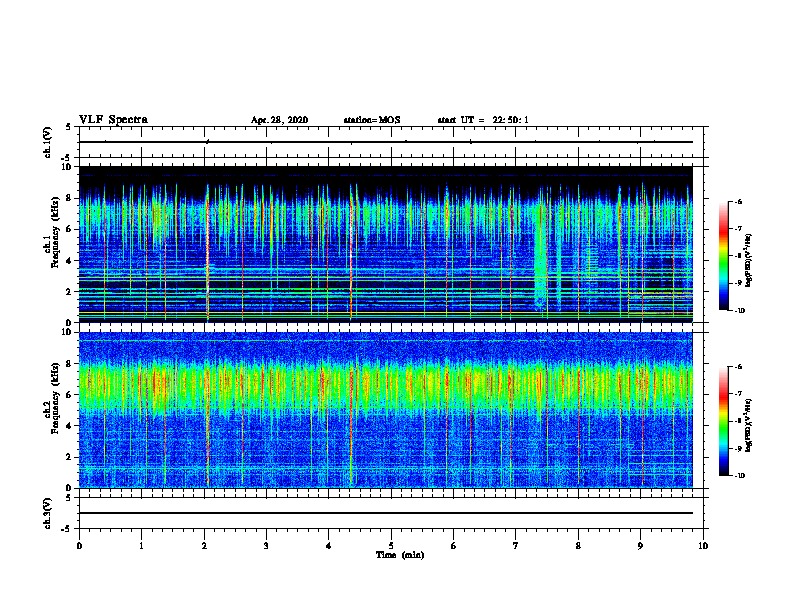This screenshot has width=792, height=612.
Task: Click the "VLF Spectra" plot title
Action: (113, 120)
